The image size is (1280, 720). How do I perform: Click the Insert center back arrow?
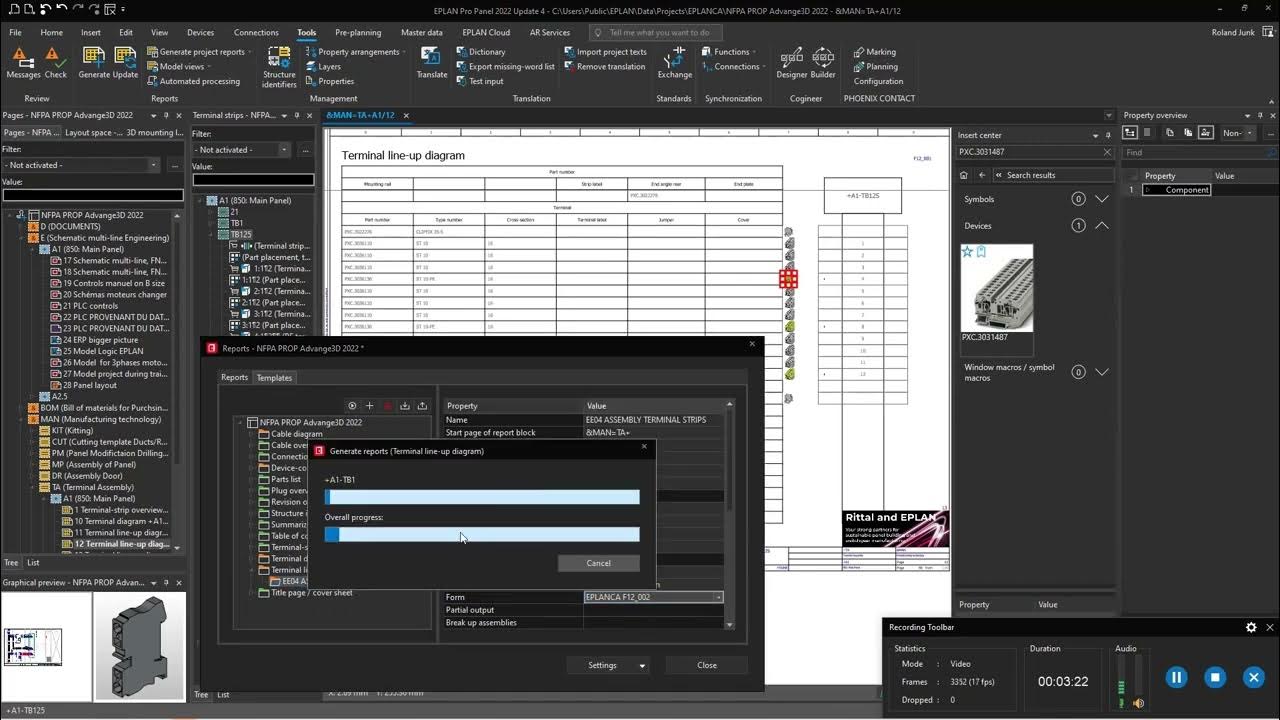click(982, 175)
